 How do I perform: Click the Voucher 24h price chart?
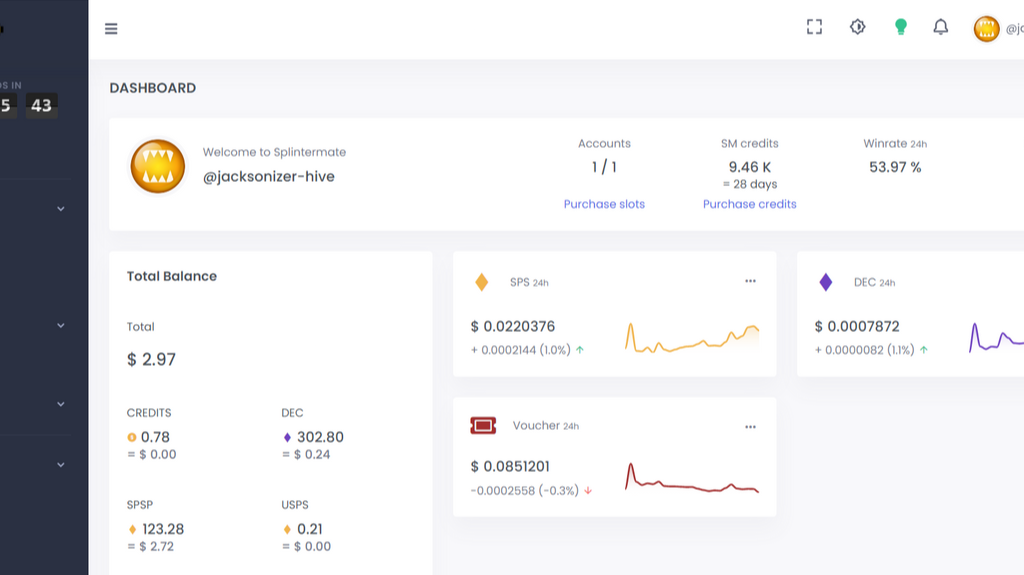click(x=692, y=479)
